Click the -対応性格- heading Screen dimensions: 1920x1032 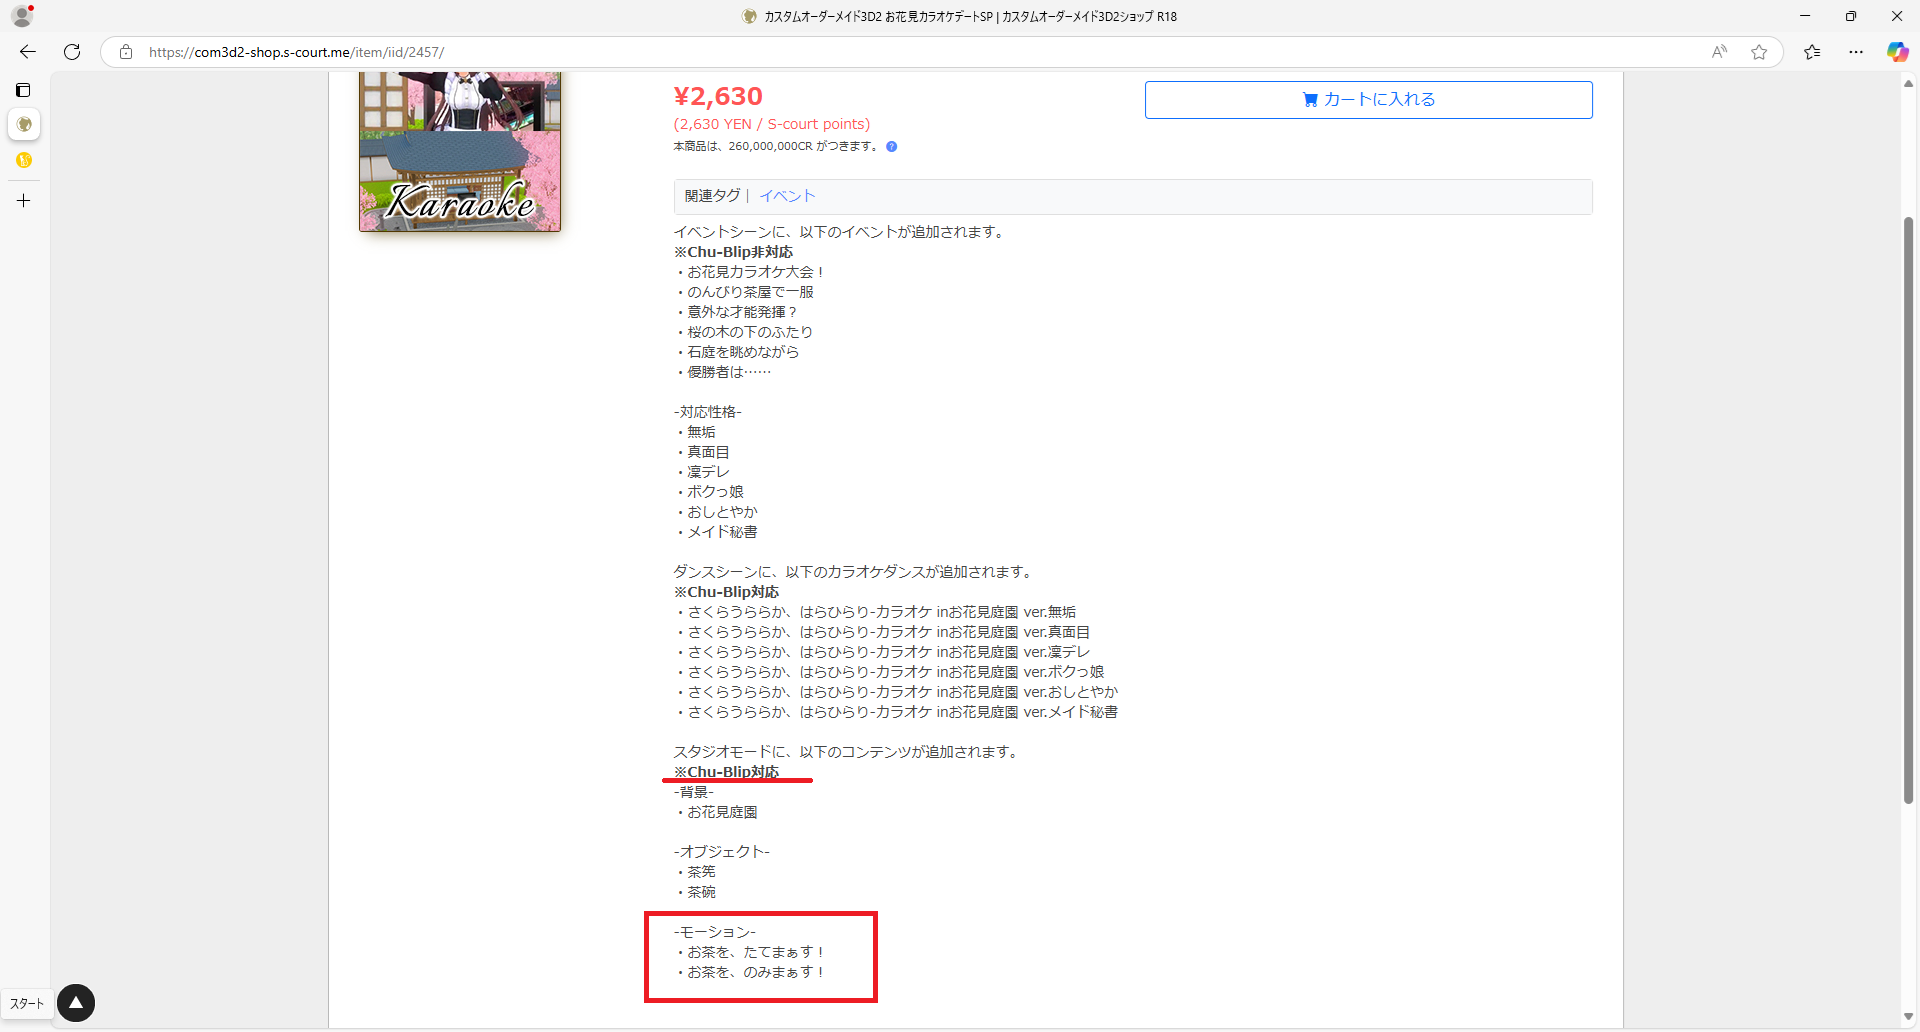pyautogui.click(x=707, y=412)
